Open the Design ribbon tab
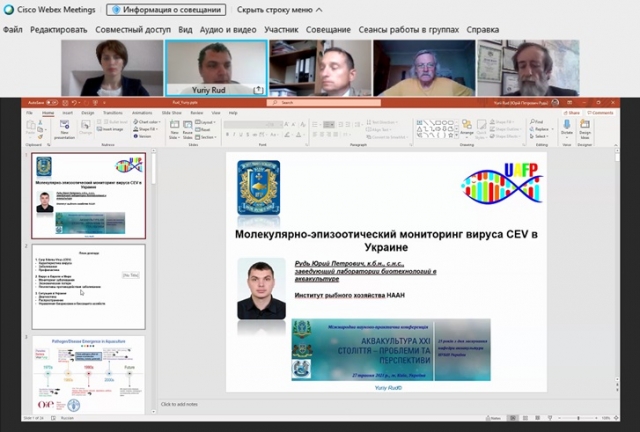This screenshot has height=432, width=640. (87, 113)
